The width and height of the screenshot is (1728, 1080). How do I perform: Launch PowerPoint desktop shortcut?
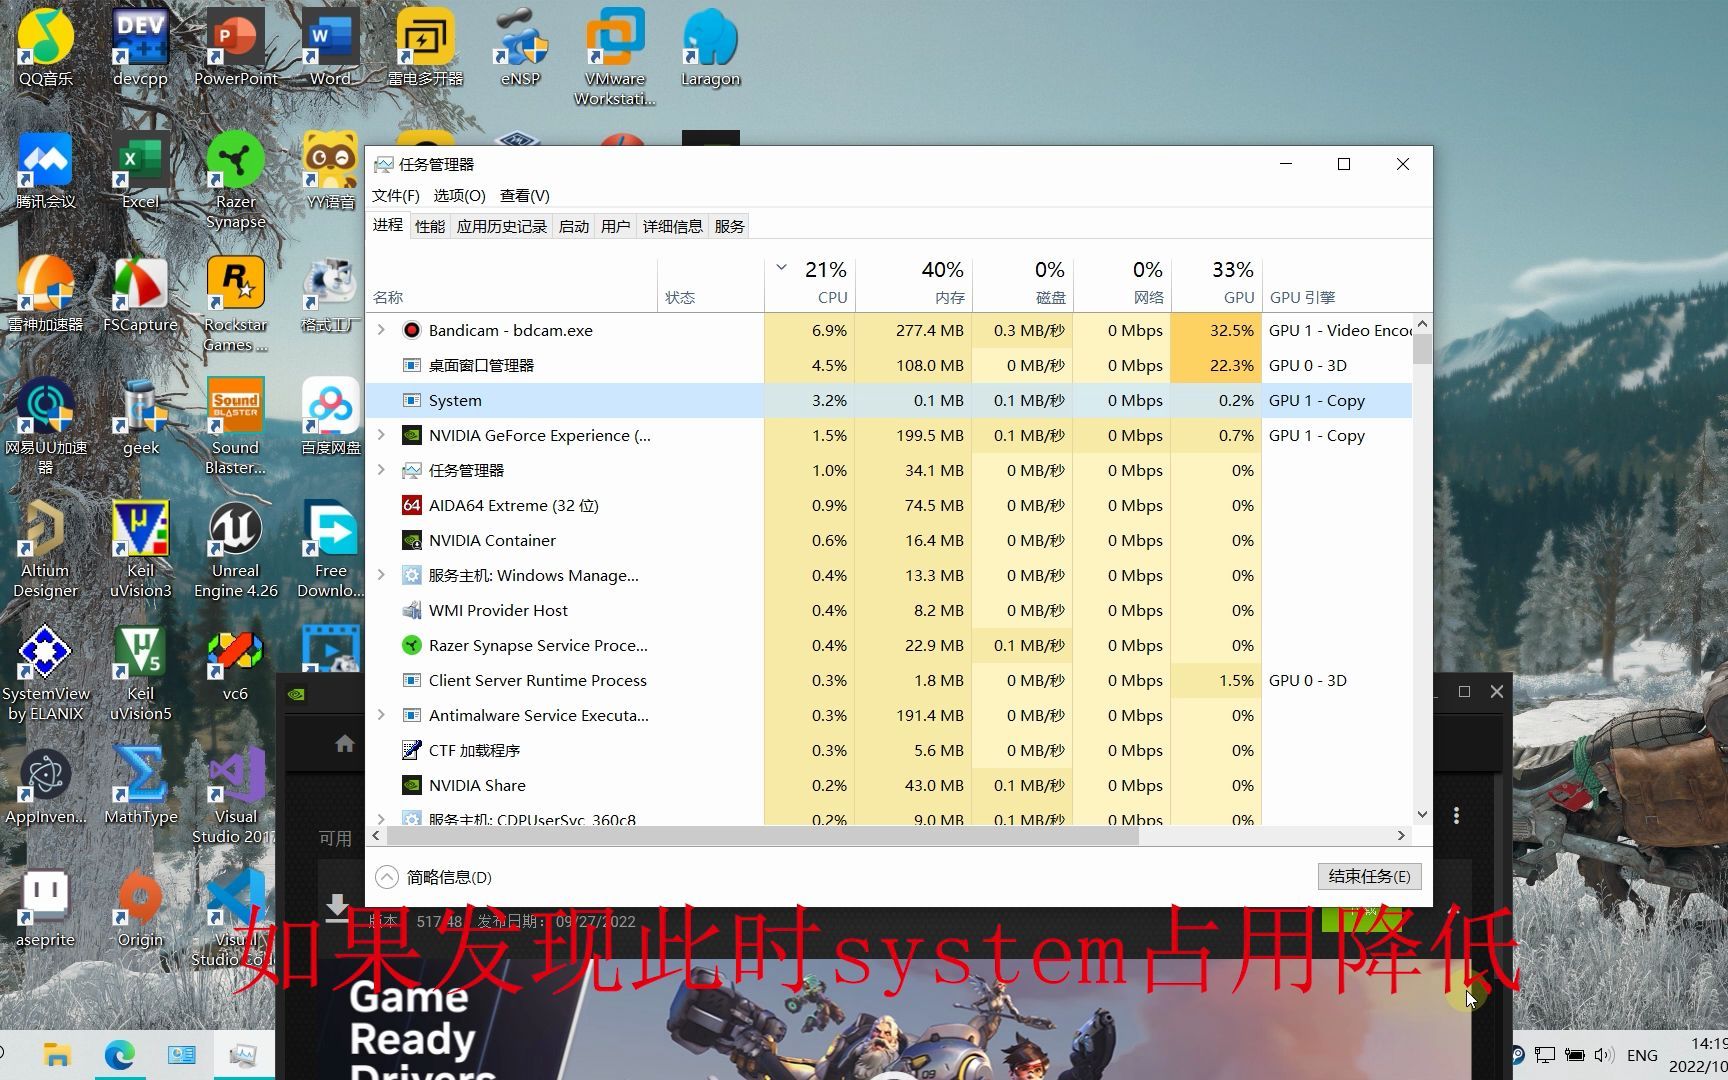point(236,47)
